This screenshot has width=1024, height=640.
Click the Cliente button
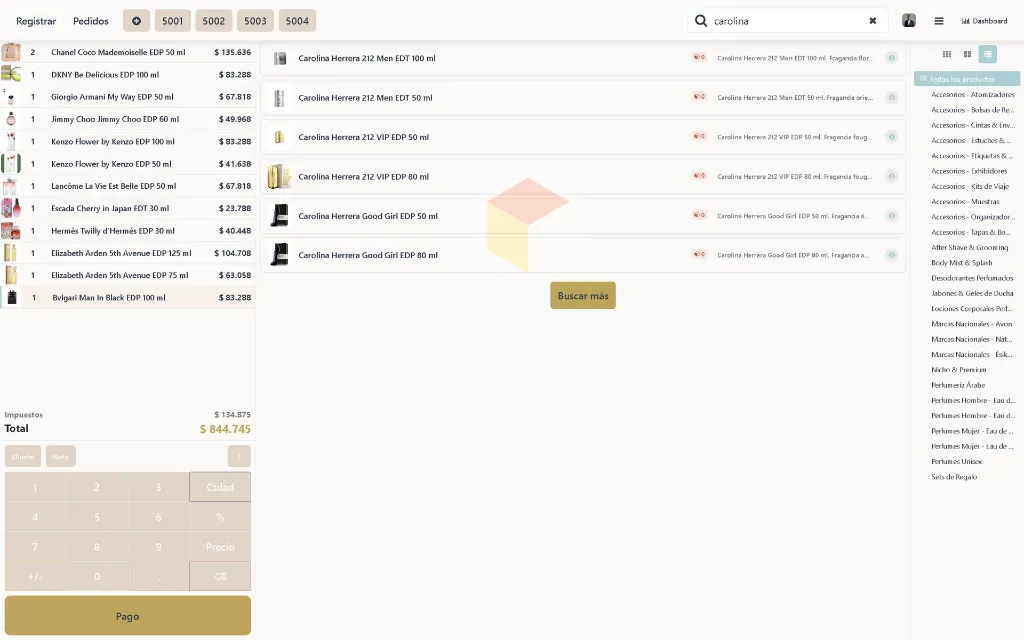tap(23, 456)
